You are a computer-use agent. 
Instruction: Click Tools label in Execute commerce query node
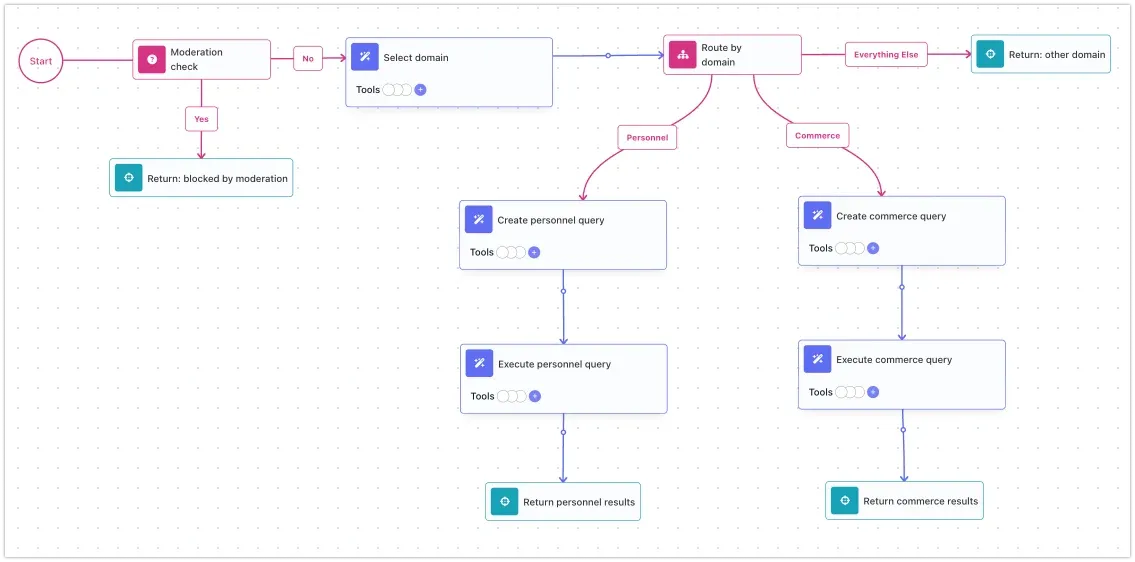click(821, 392)
